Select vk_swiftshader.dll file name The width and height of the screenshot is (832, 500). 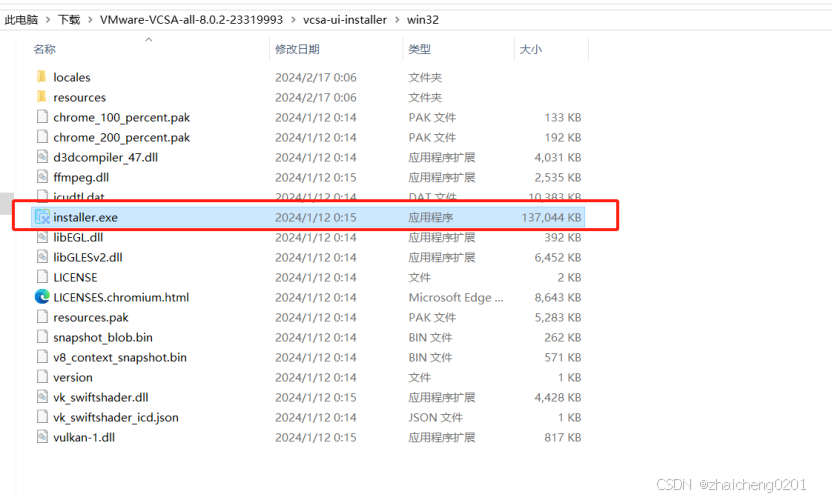[x=101, y=398]
